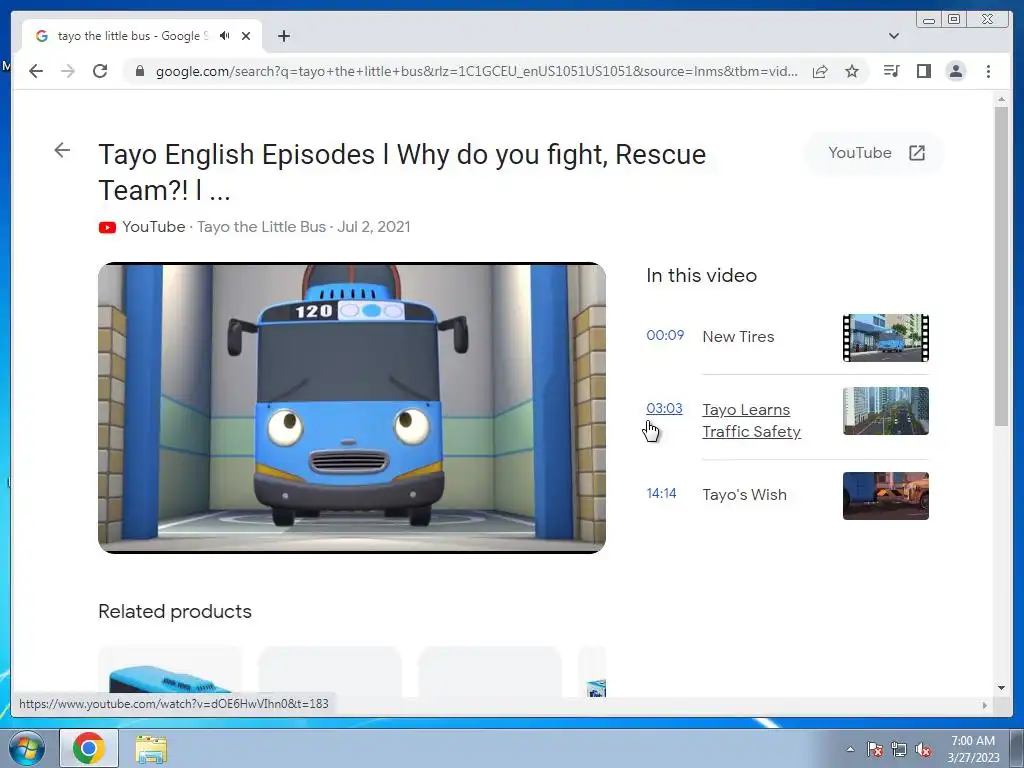Click the browser forward arrow
1024x768 pixels.
point(68,71)
